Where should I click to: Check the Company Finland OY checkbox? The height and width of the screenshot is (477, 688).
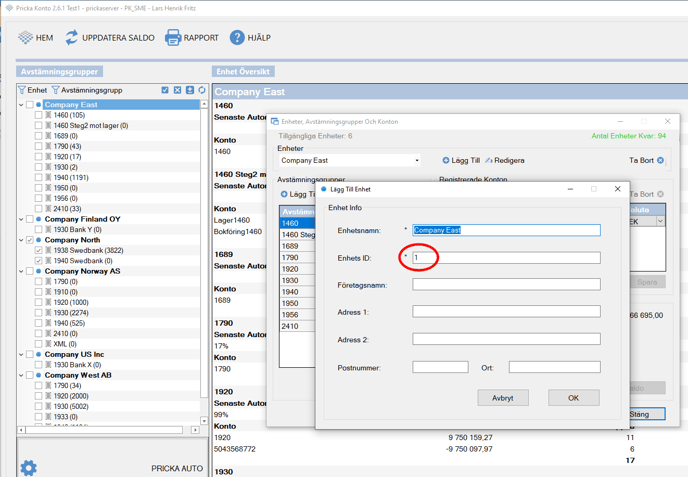point(30,219)
